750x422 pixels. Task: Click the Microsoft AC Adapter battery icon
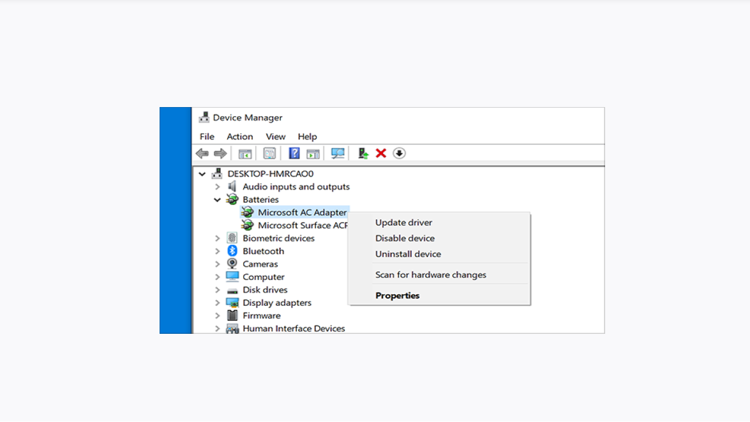pos(247,212)
